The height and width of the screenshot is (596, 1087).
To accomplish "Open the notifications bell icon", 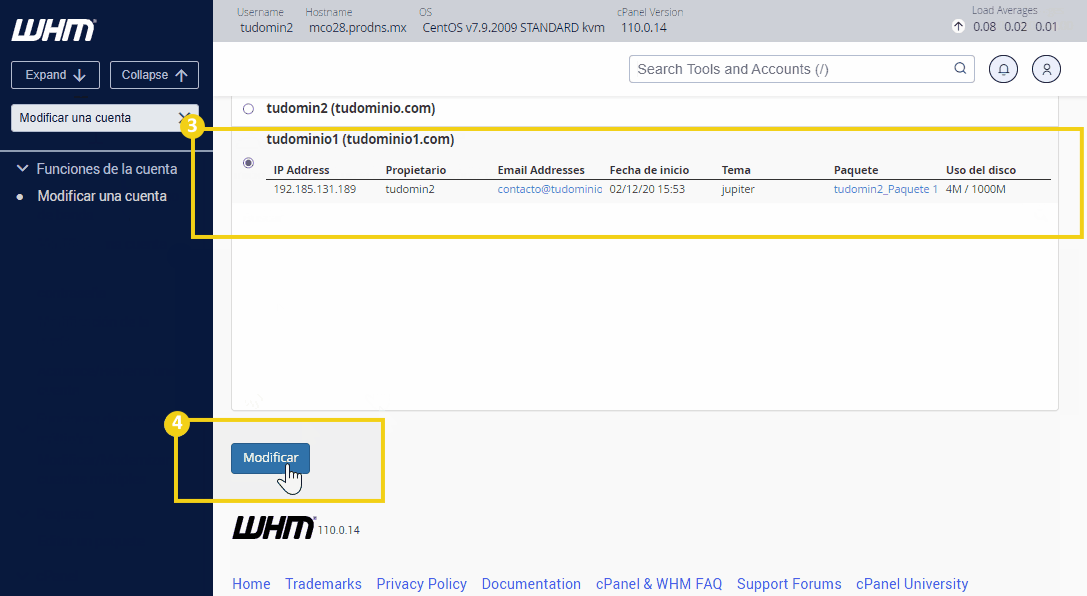I will [x=1003, y=69].
